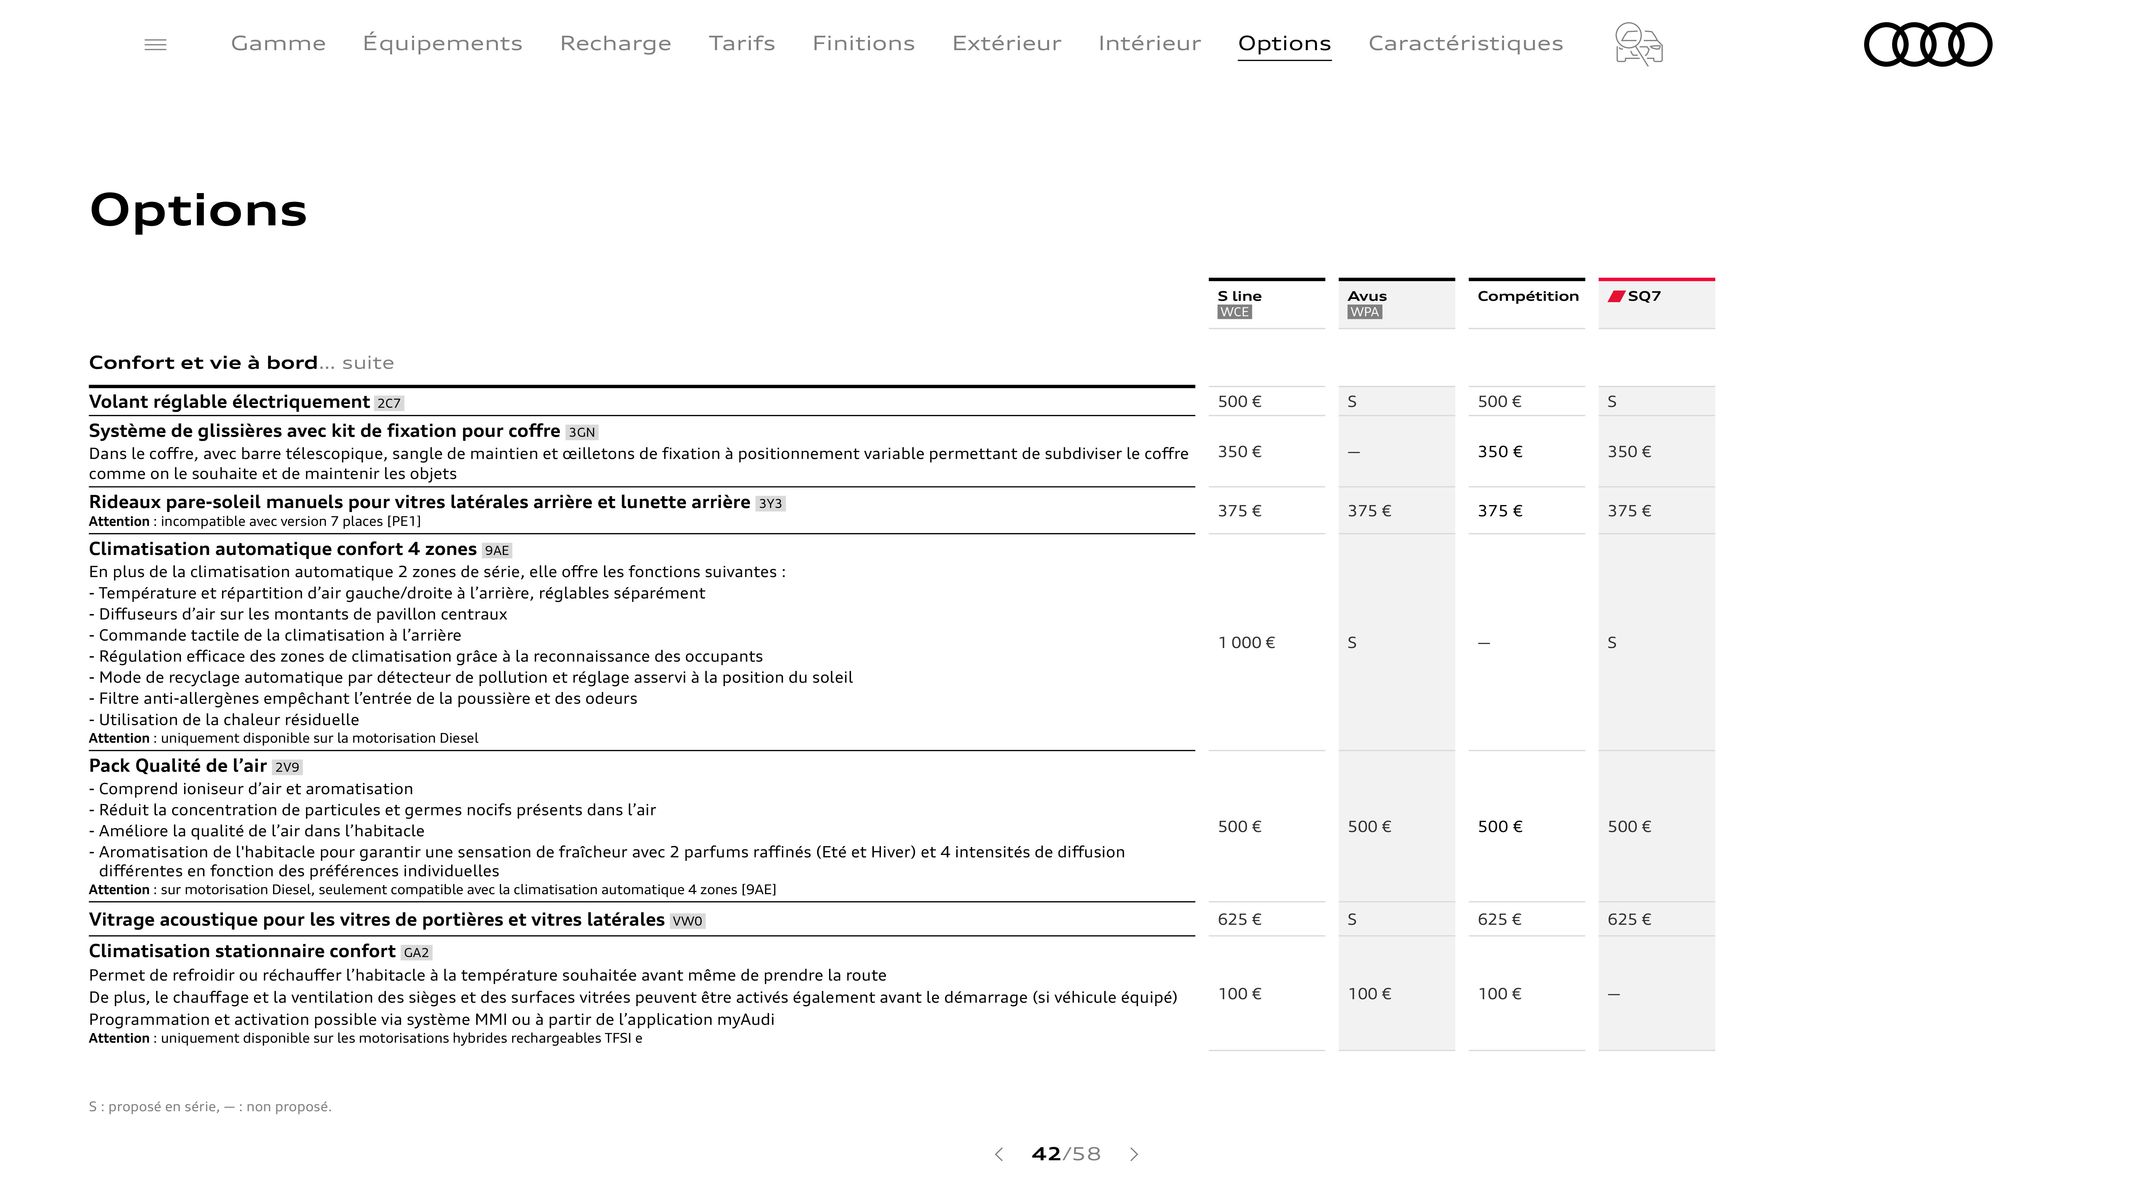
Task: Click the page indicator 42/58
Action: point(1066,1154)
